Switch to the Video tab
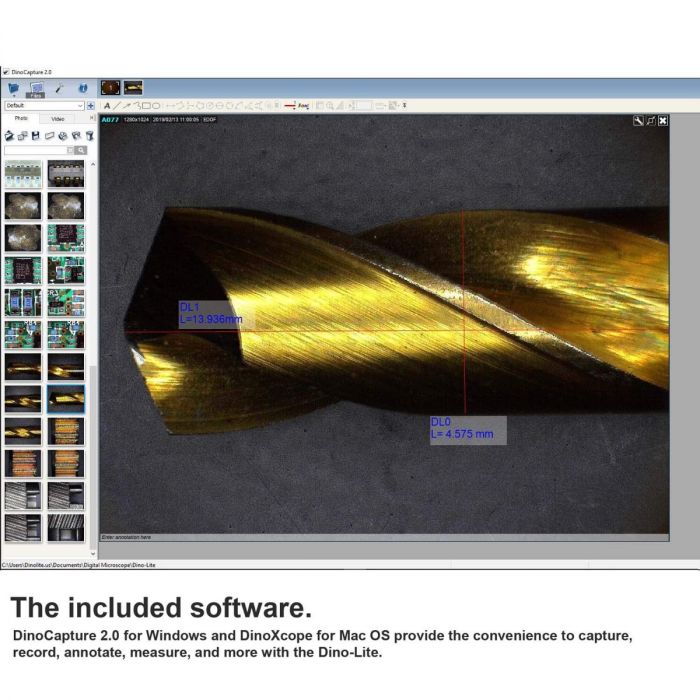 [58, 119]
